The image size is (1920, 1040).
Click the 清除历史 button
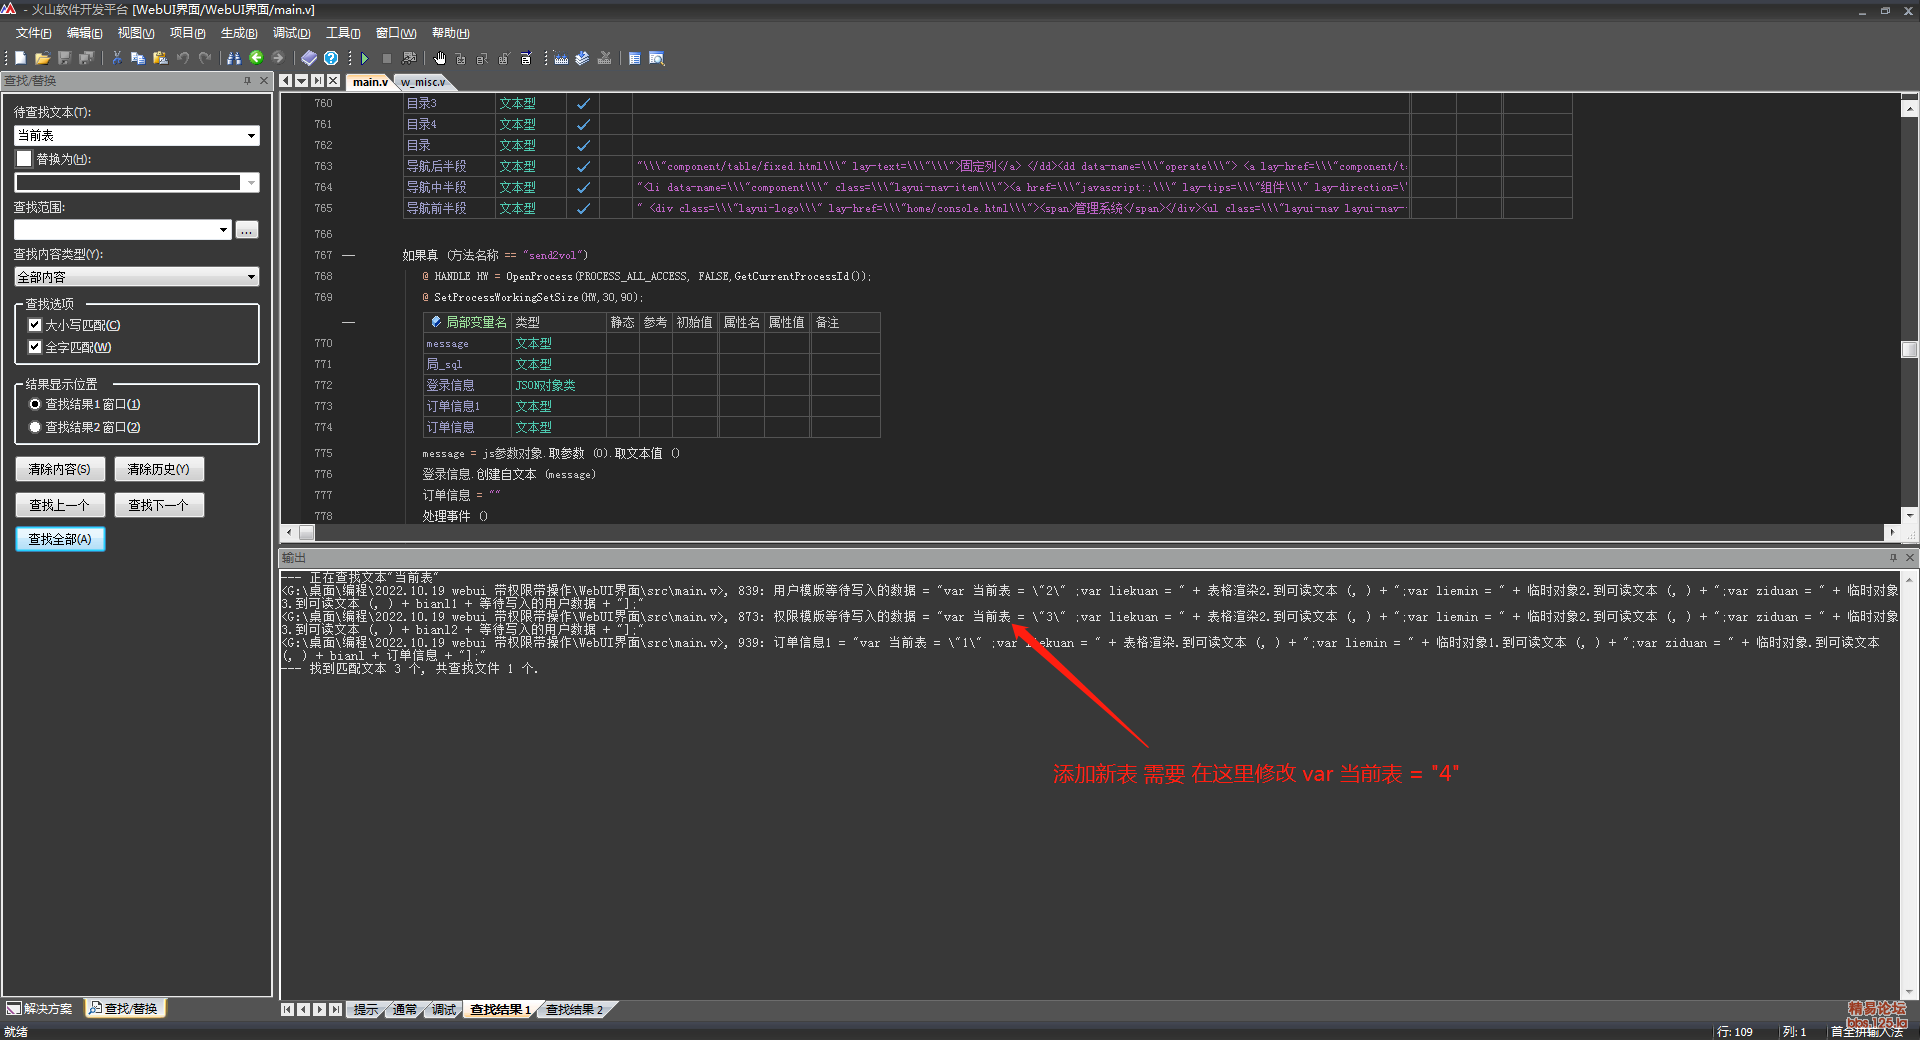click(159, 469)
